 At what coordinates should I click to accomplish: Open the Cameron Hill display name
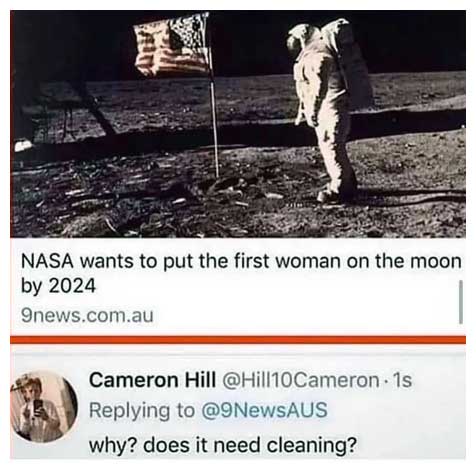coord(152,380)
